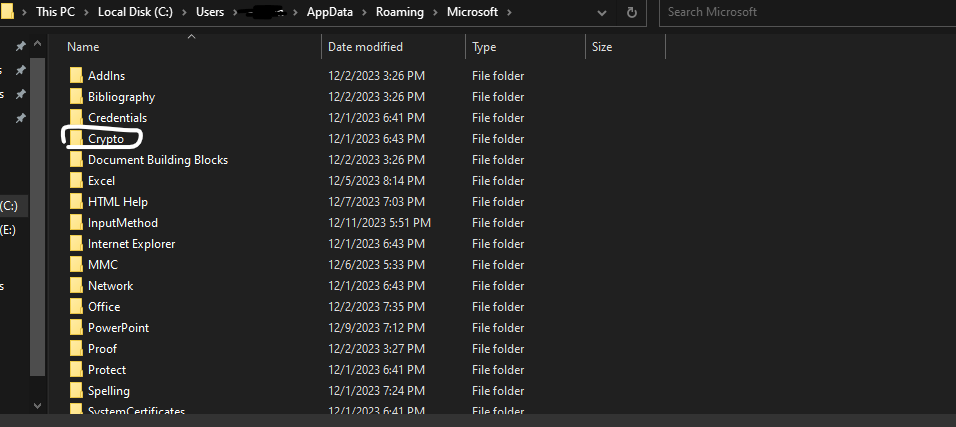Viewport: 956px width, 427px height.
Task: Select the AddIns folder icon
Action: point(76,76)
